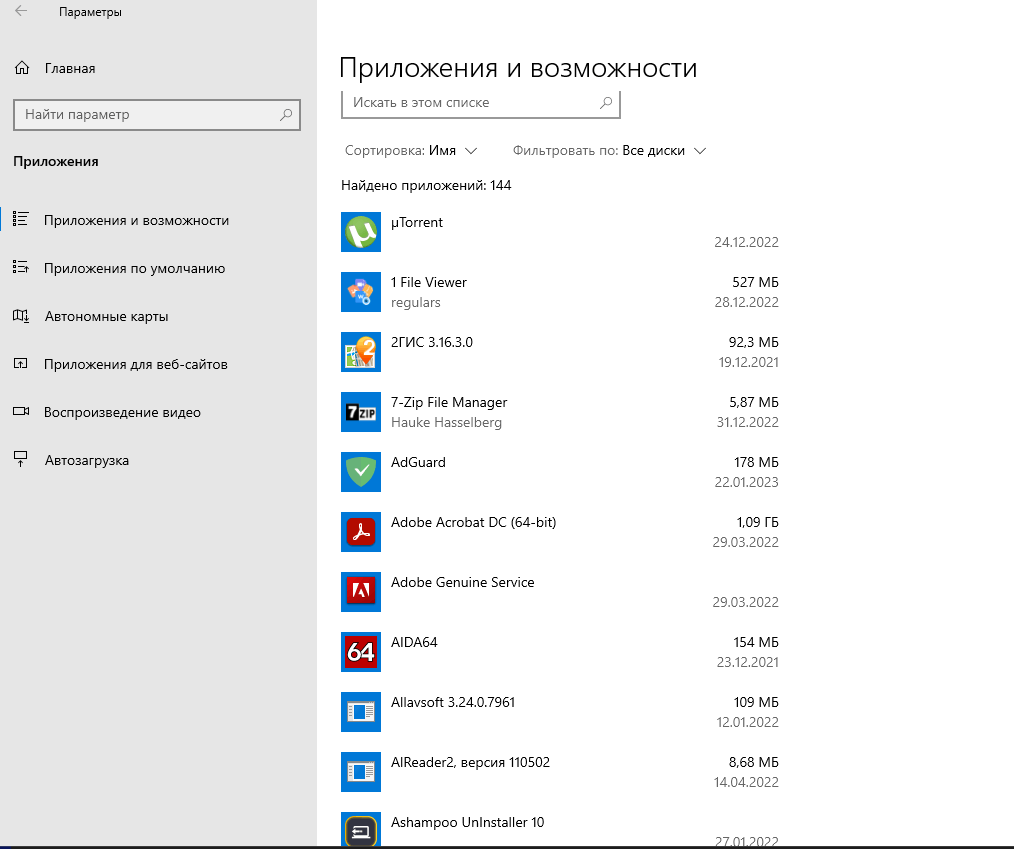Click the AlReader2 app icon

coord(361,772)
